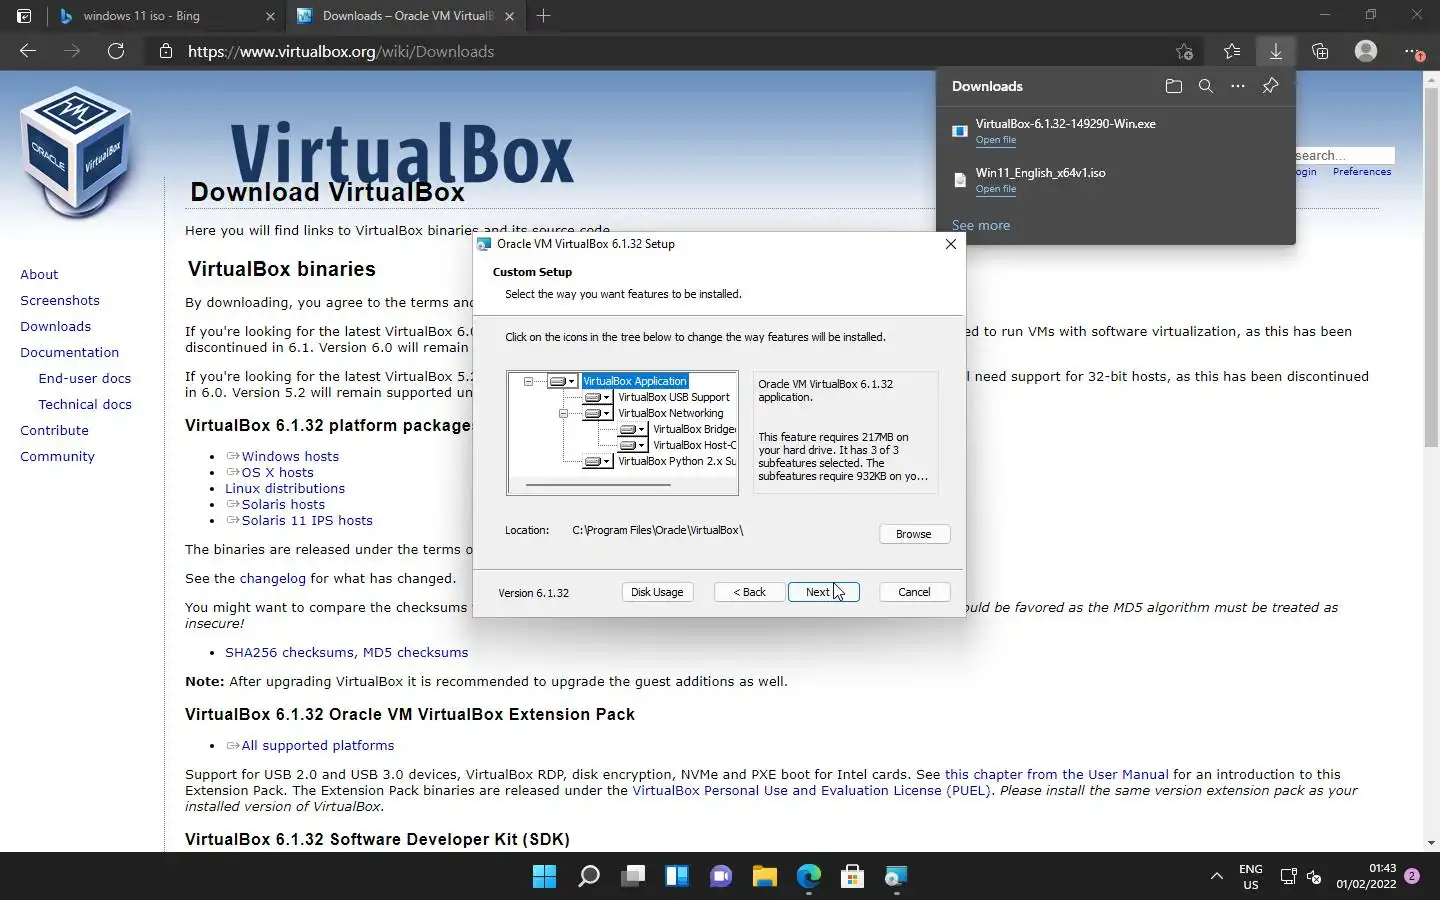Click the add to favorites star icon
The width and height of the screenshot is (1440, 900).
1185,51
